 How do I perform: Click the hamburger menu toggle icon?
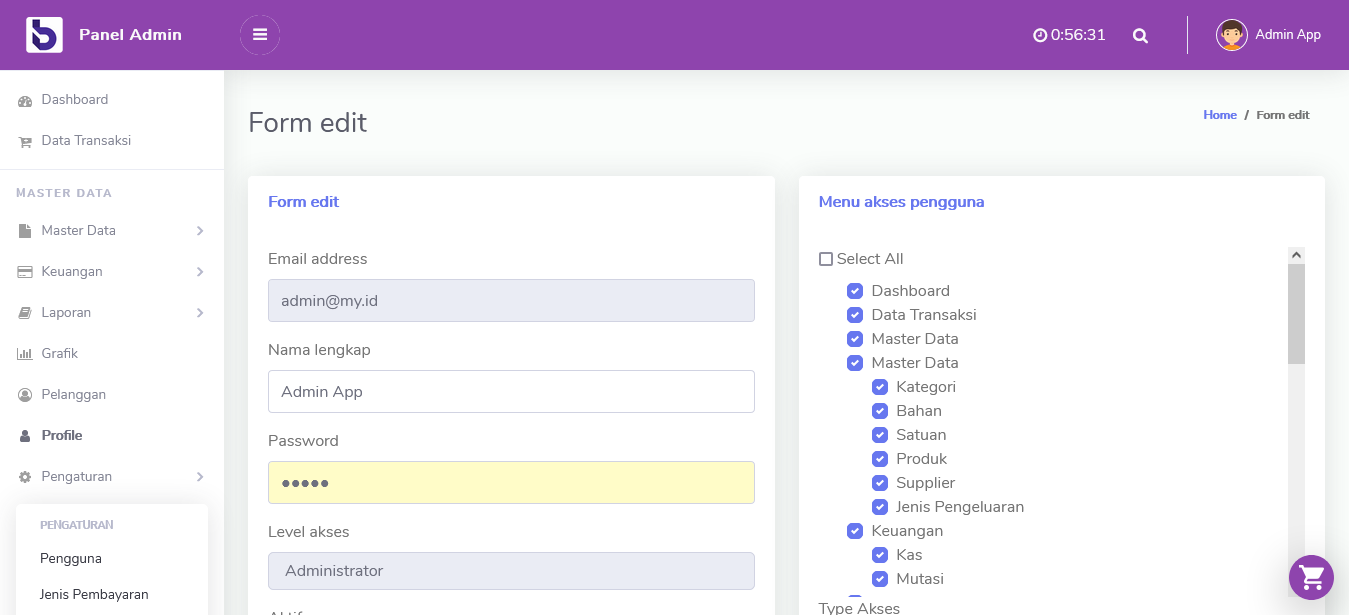(260, 35)
